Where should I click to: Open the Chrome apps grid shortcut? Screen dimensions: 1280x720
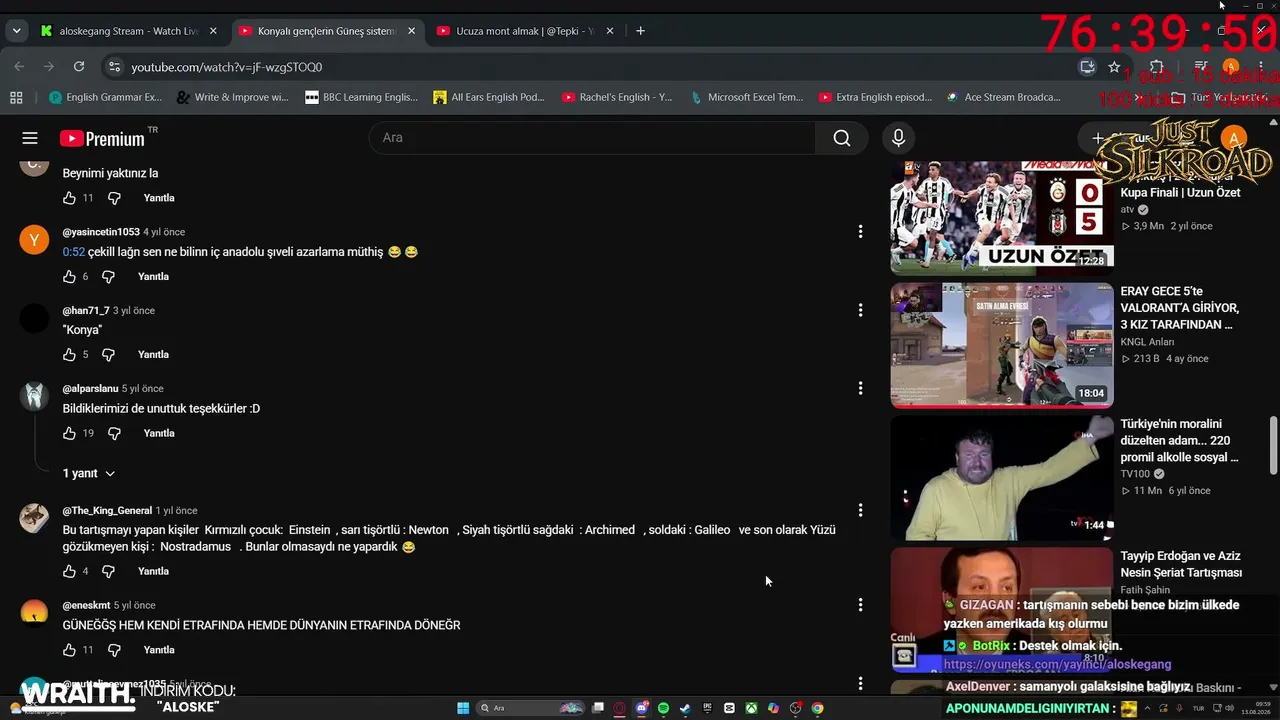(16, 97)
